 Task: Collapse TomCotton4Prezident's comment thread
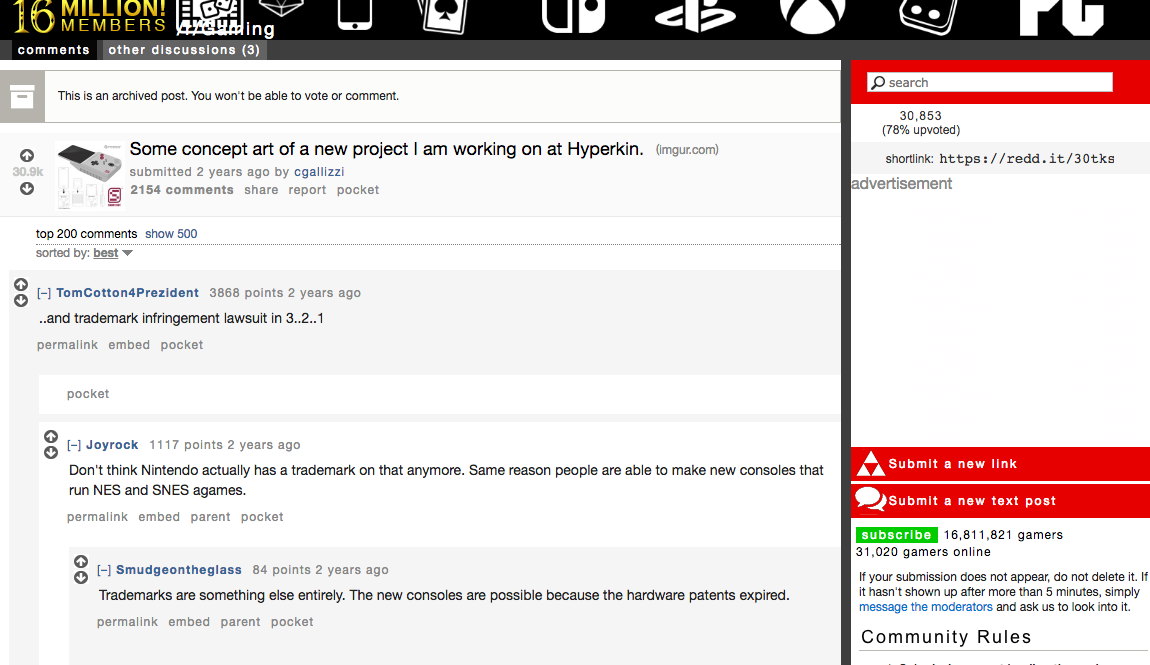tap(44, 293)
